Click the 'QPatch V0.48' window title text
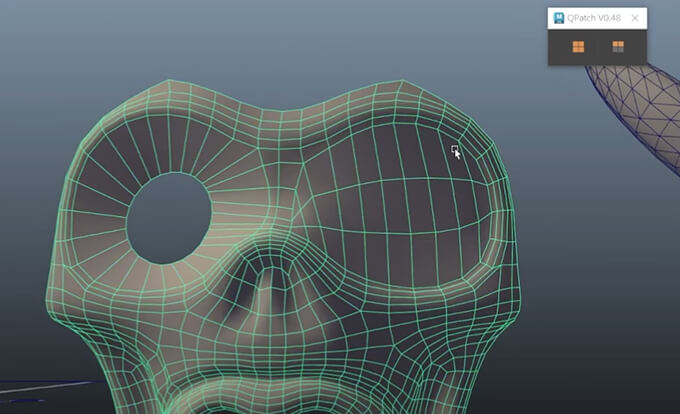The image size is (680, 414). coord(594,18)
